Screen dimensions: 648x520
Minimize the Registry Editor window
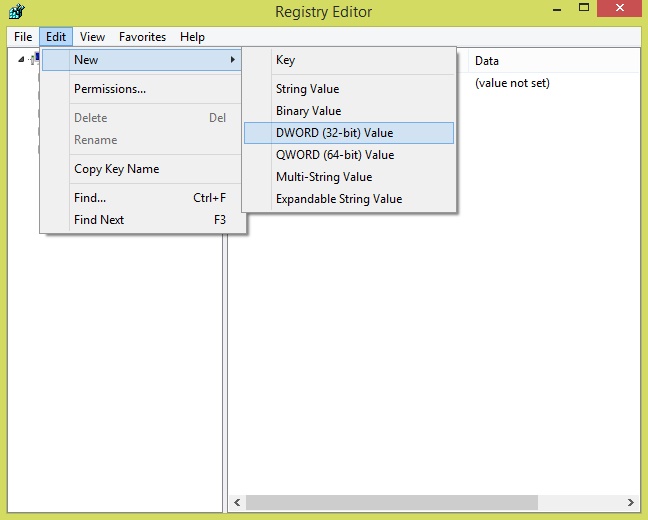pyautogui.click(x=557, y=9)
